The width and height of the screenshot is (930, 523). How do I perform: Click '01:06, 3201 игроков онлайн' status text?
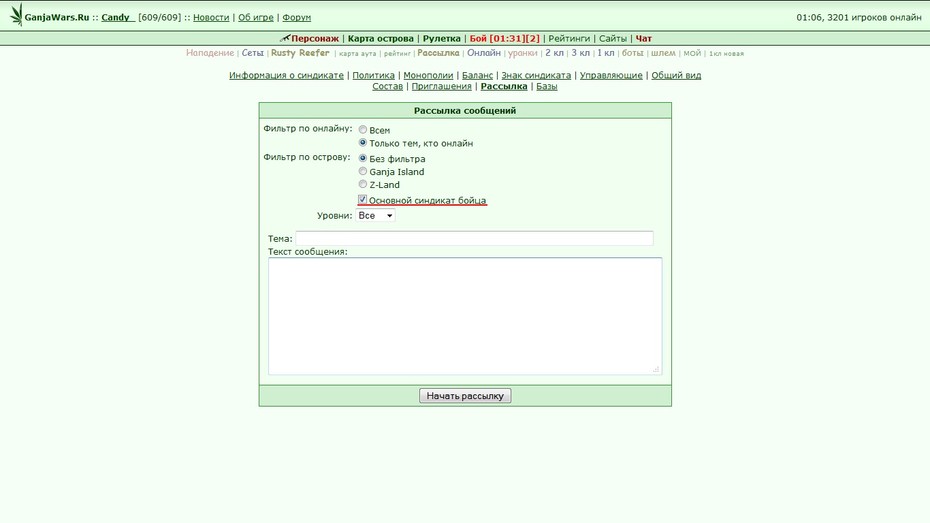click(x=859, y=17)
